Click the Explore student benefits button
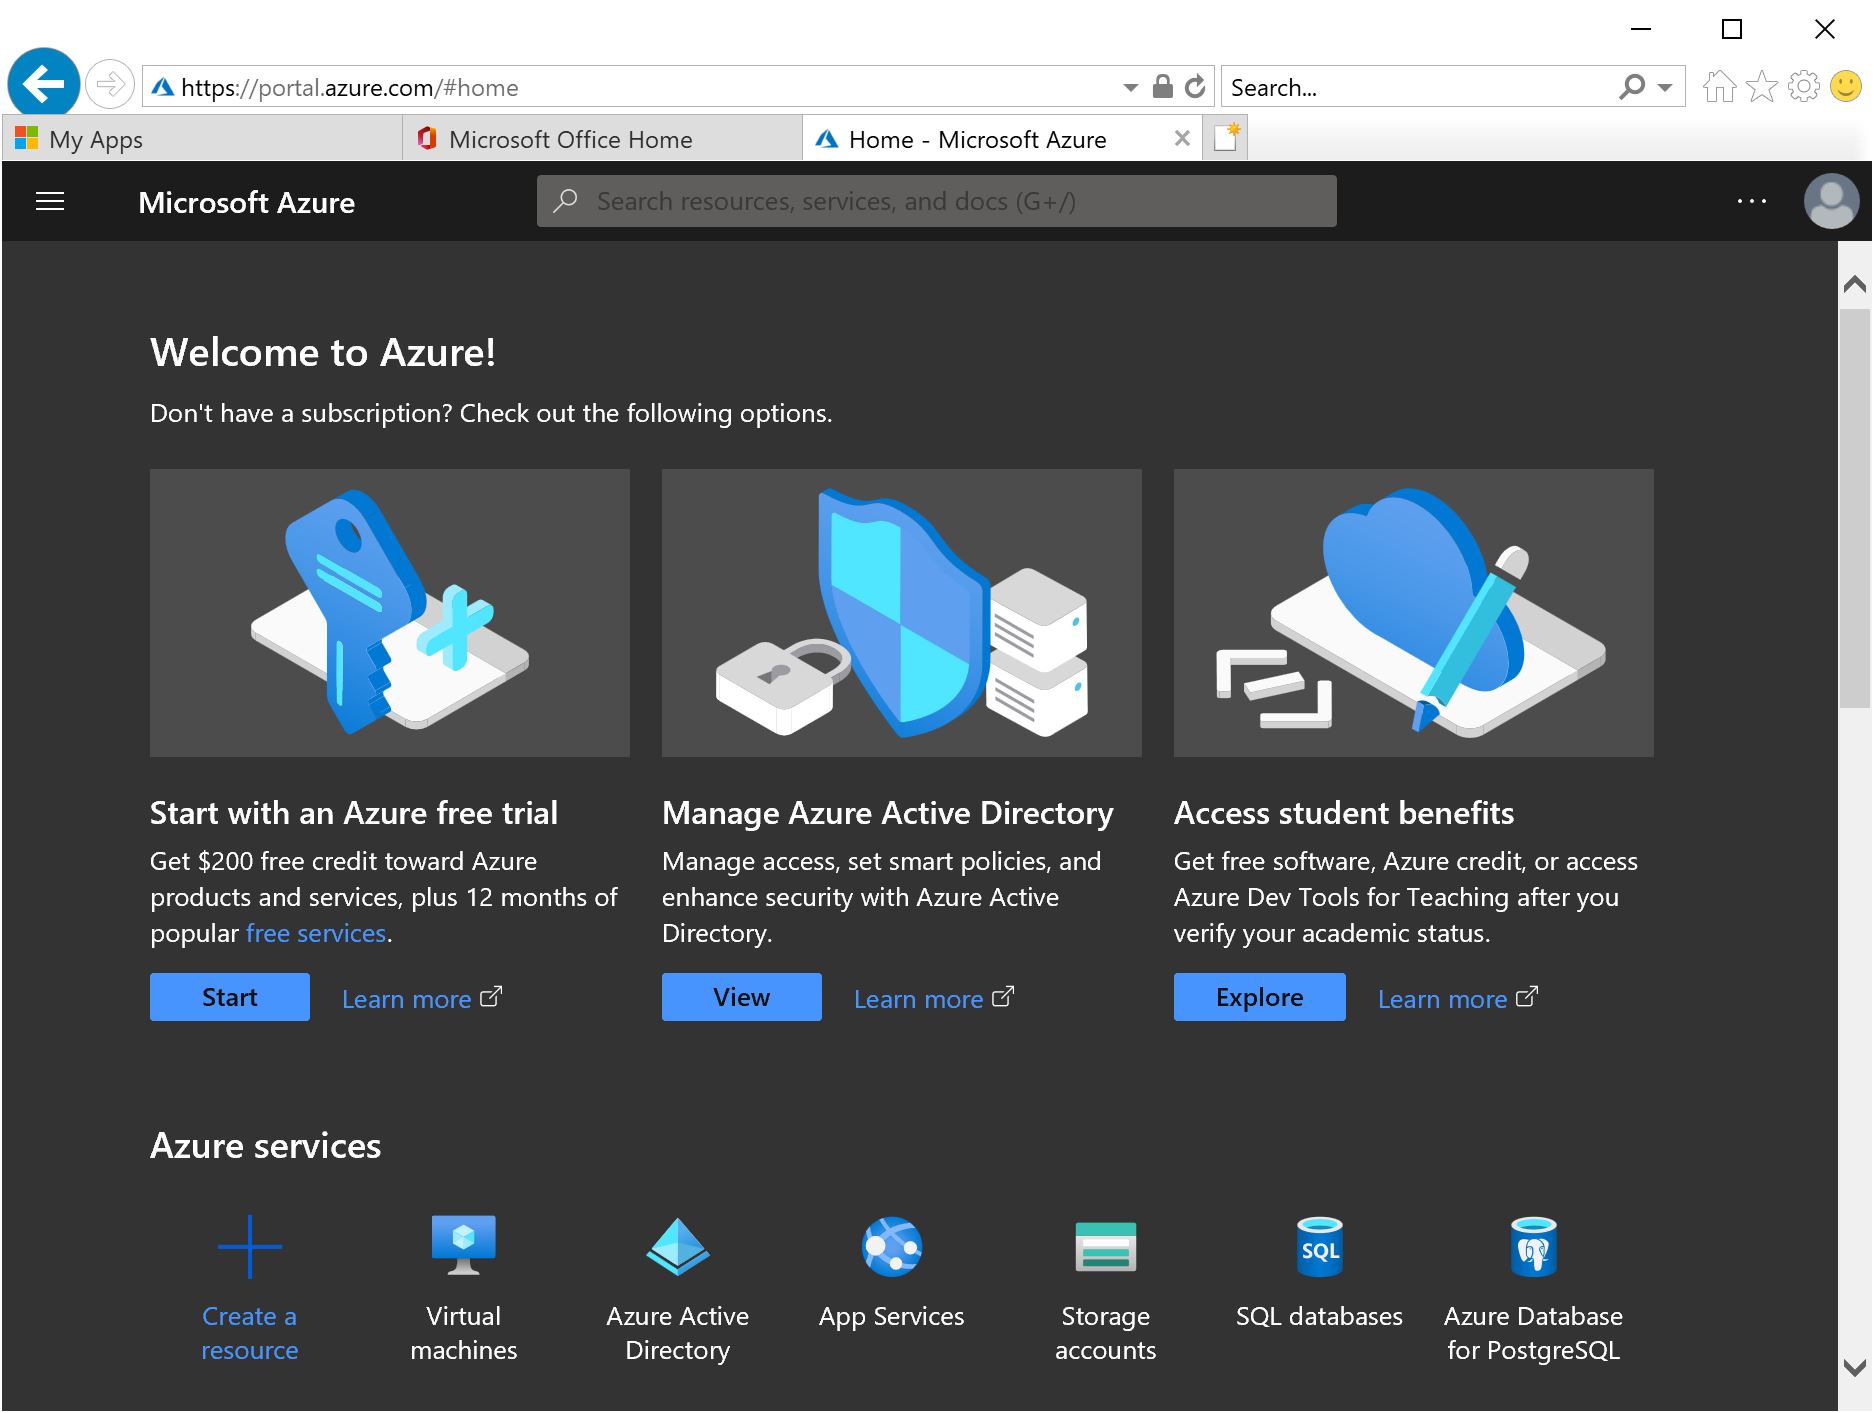This screenshot has height=1413, width=1874. coord(1259,997)
